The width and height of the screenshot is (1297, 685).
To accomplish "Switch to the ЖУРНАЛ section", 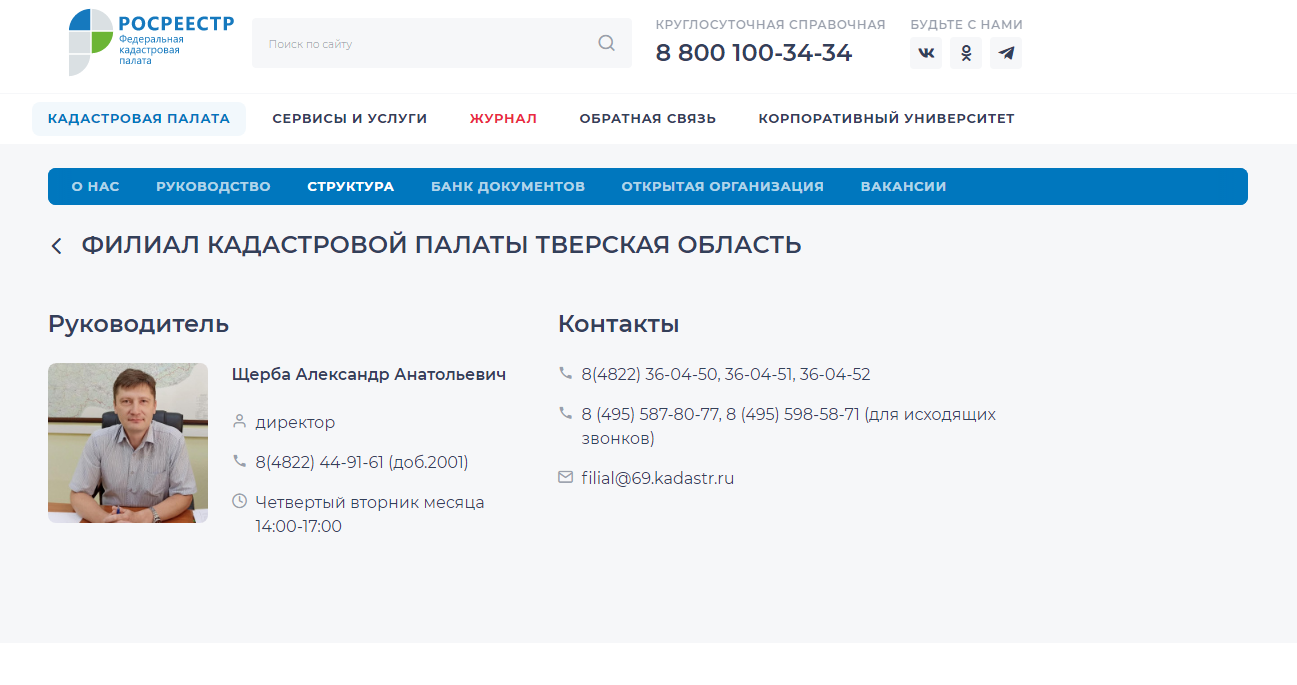I will click(x=503, y=118).
